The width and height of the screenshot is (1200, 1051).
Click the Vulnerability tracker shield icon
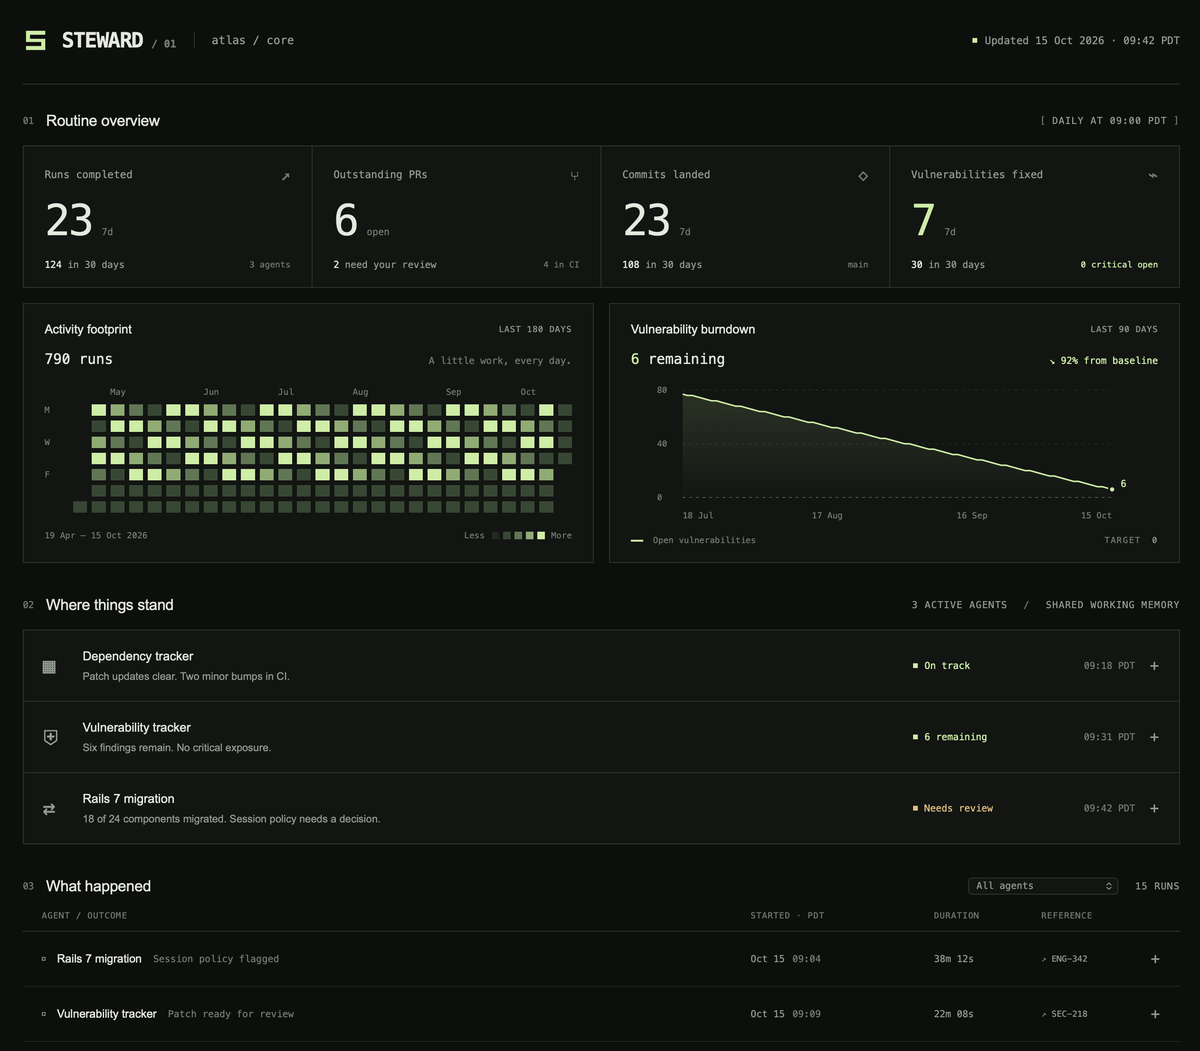point(50,737)
